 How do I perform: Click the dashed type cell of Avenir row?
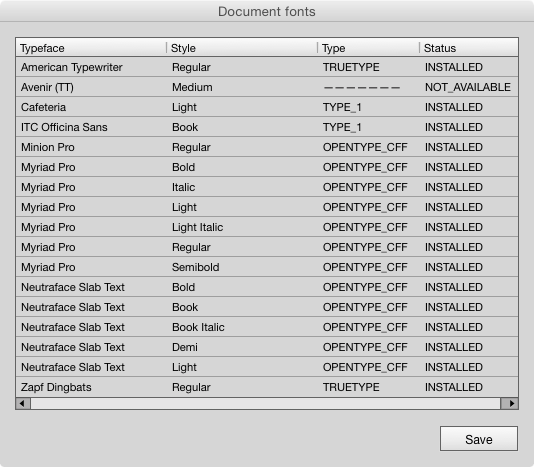(x=362, y=88)
